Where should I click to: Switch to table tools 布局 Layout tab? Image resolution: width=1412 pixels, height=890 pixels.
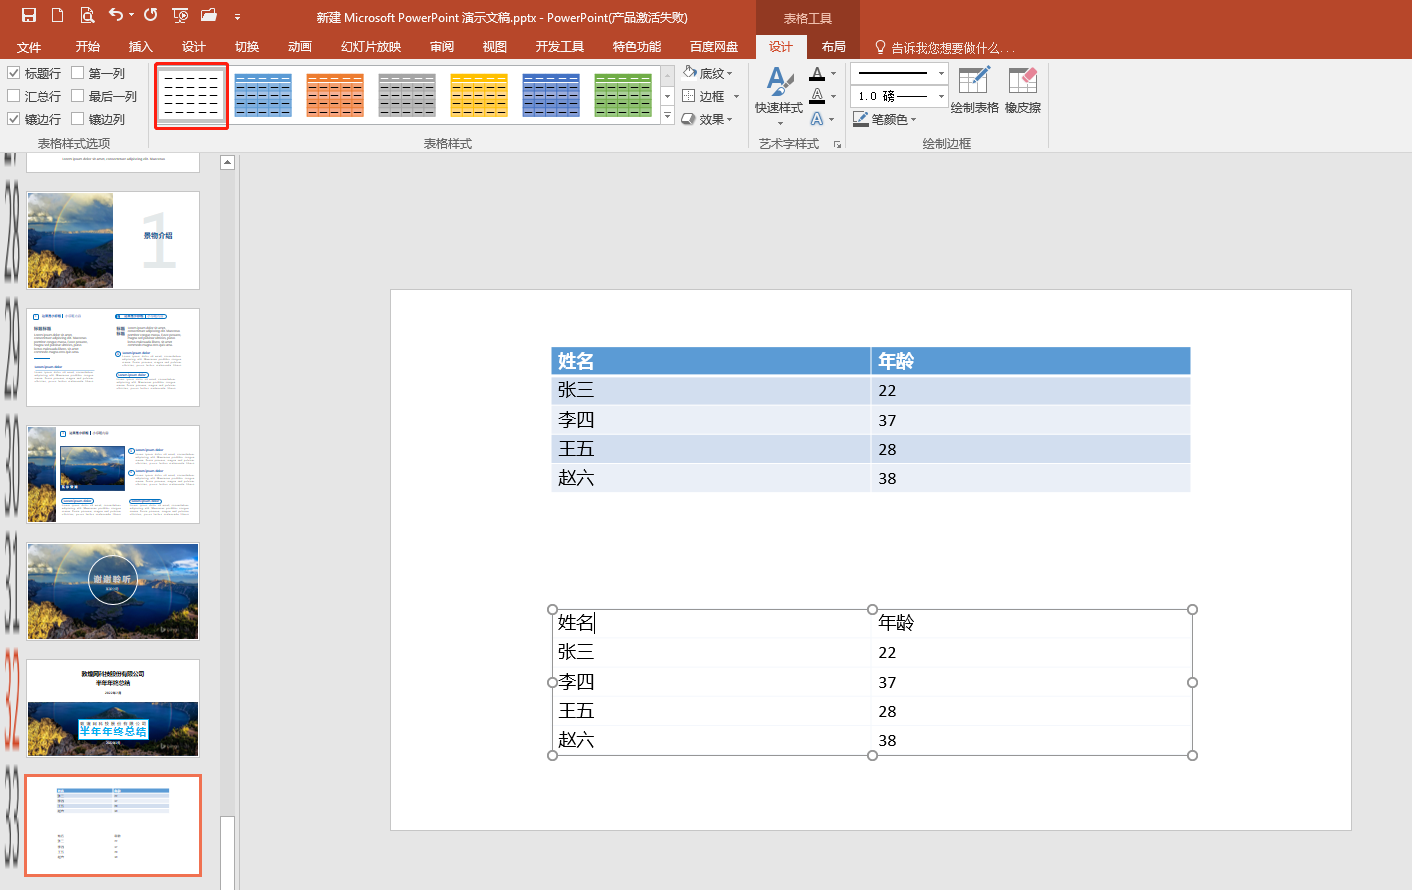click(834, 47)
